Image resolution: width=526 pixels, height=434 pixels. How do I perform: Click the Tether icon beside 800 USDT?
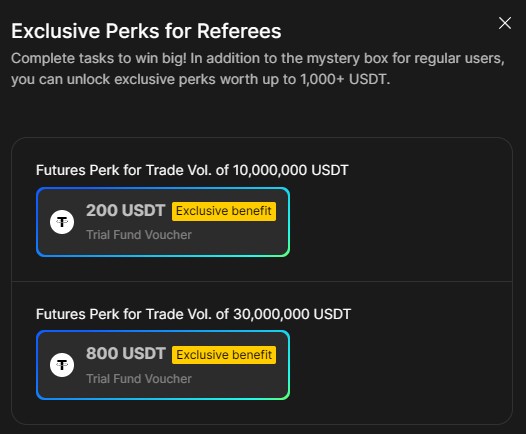[62, 365]
